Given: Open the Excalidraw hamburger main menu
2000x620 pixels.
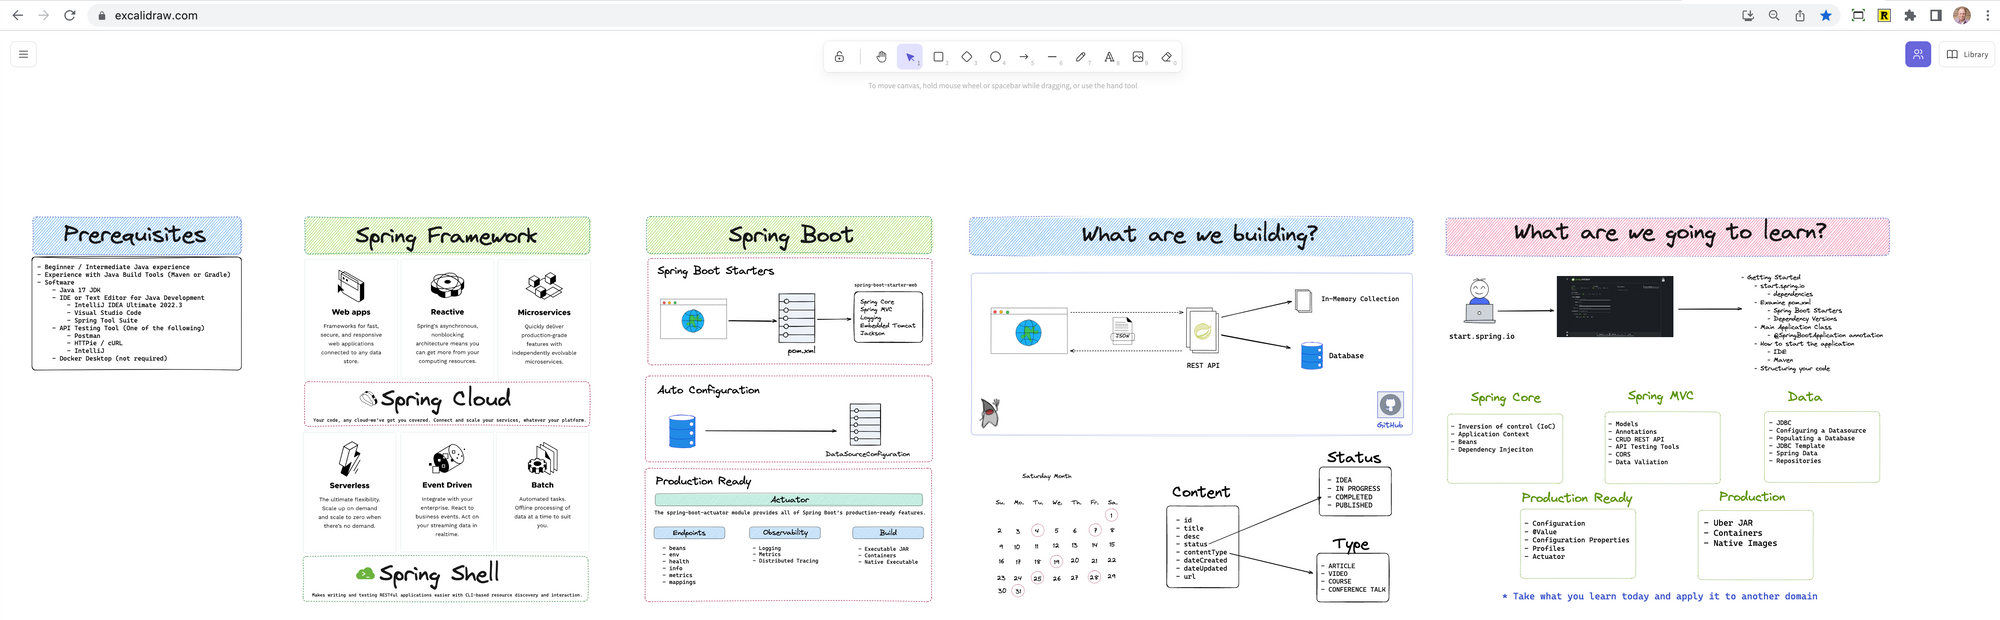Looking at the screenshot, I should 23,54.
